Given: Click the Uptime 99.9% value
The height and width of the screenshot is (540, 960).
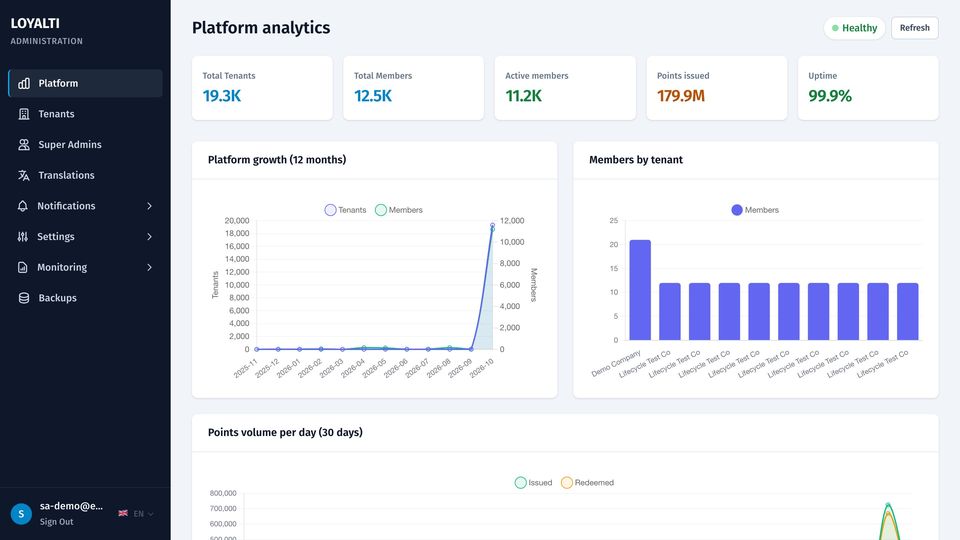Looking at the screenshot, I should point(830,96).
